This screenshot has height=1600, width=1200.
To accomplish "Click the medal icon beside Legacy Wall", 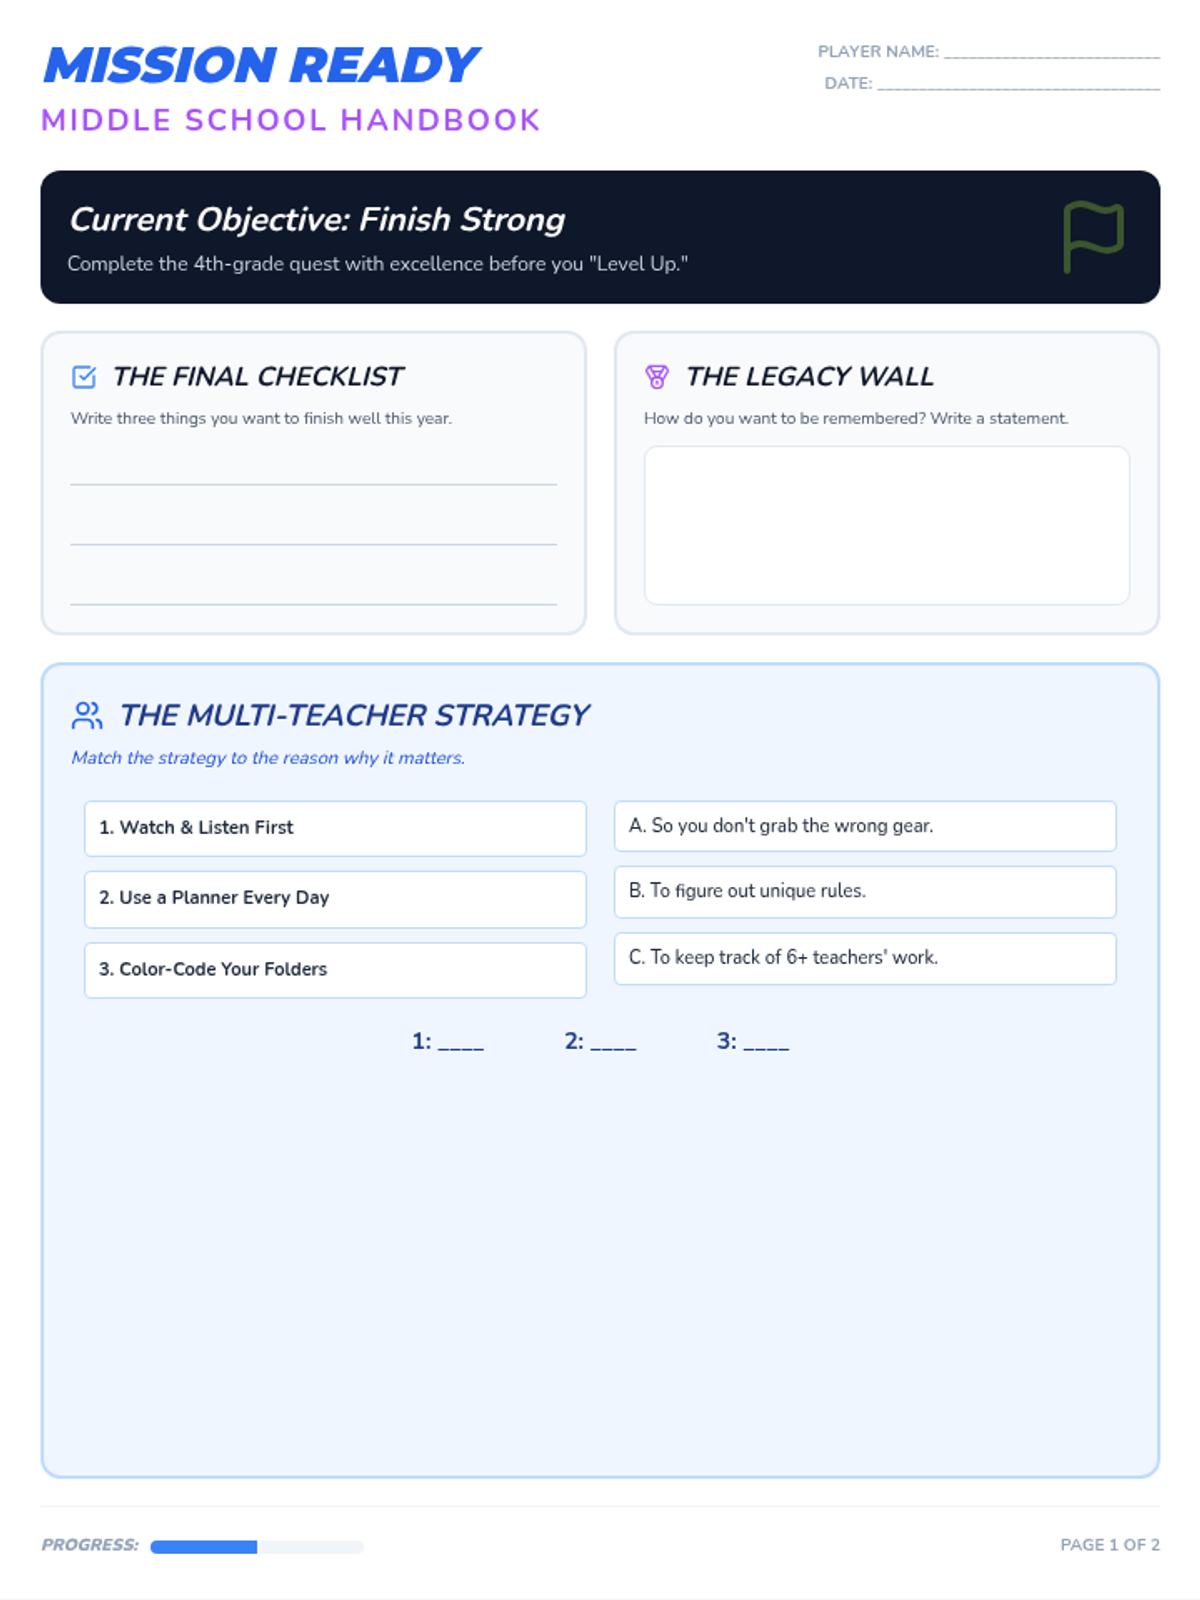I will tap(656, 377).
